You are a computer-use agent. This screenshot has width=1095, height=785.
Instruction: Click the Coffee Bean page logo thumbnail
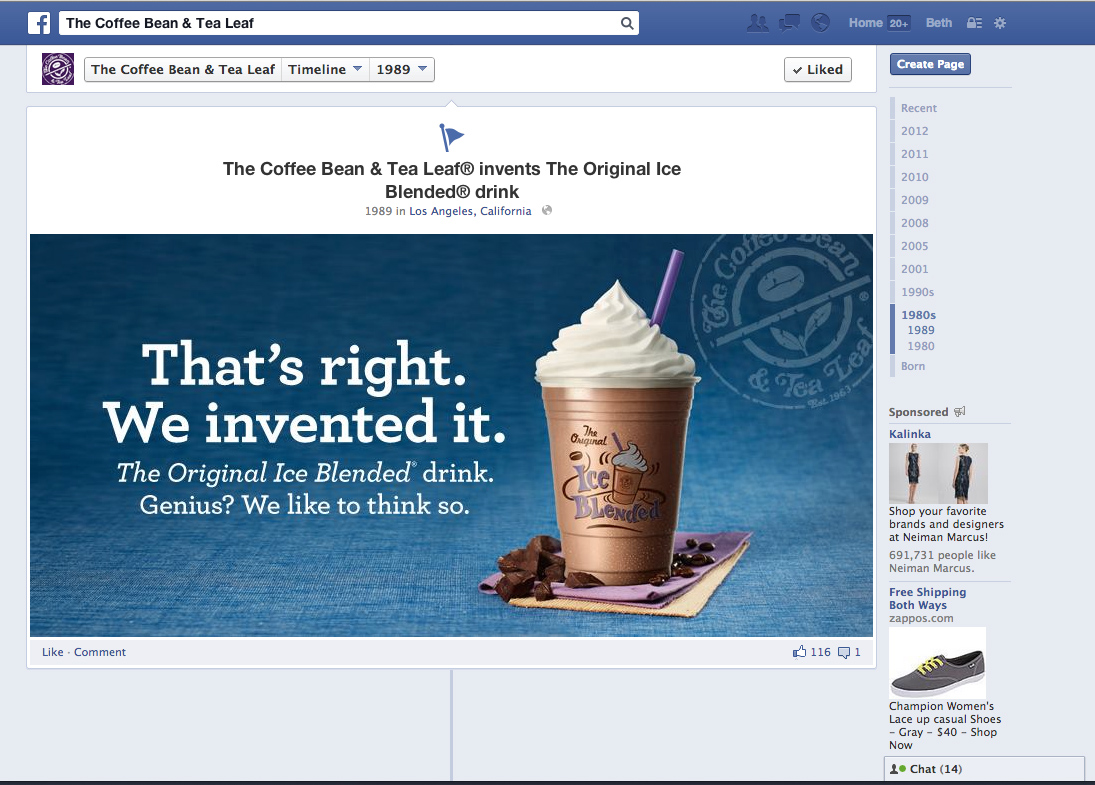point(58,69)
